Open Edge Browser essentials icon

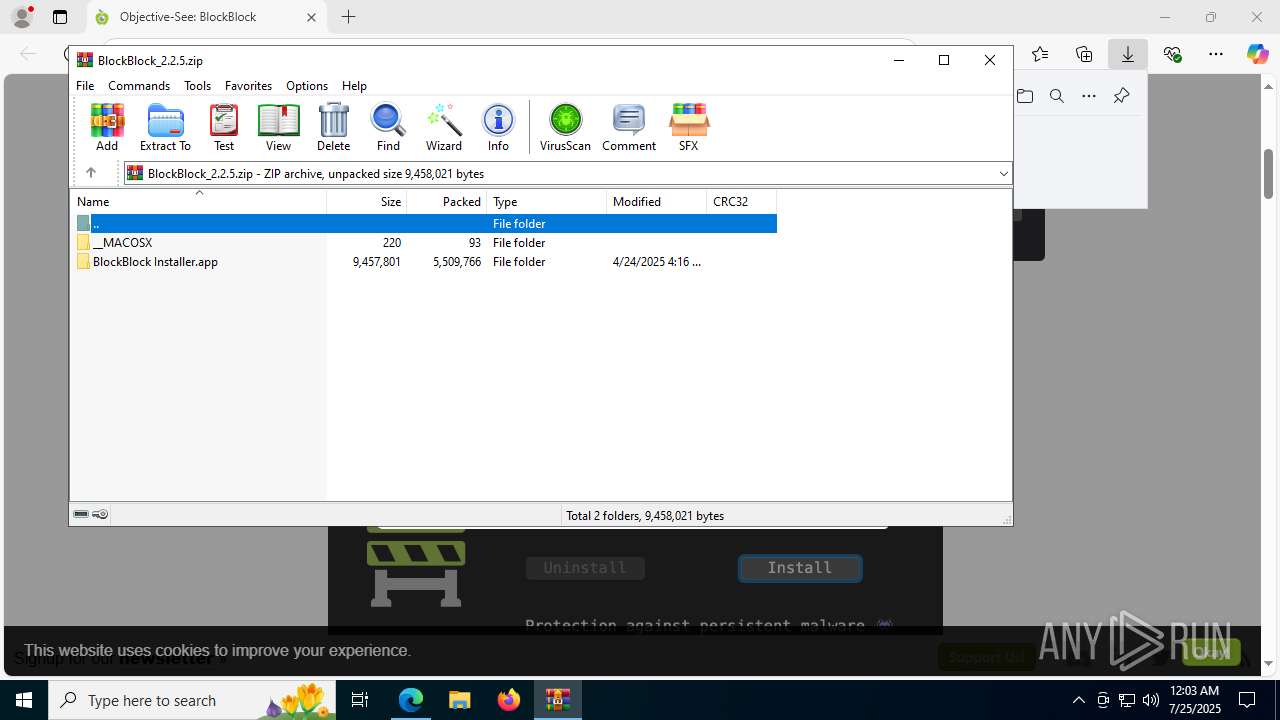point(1172,54)
